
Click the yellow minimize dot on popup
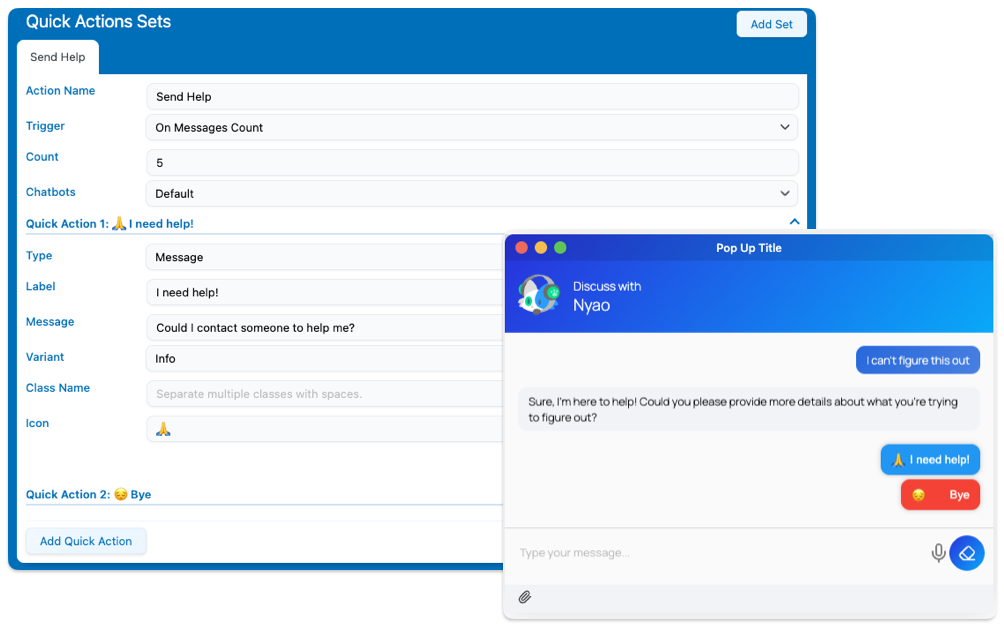(x=541, y=248)
